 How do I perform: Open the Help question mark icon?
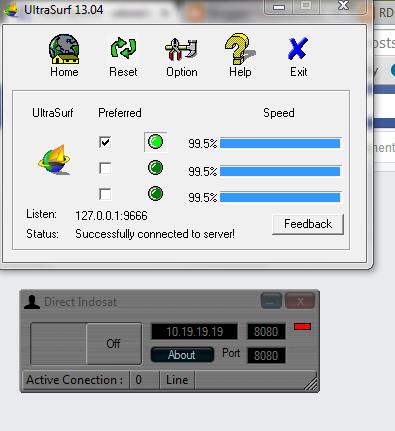click(x=240, y=49)
